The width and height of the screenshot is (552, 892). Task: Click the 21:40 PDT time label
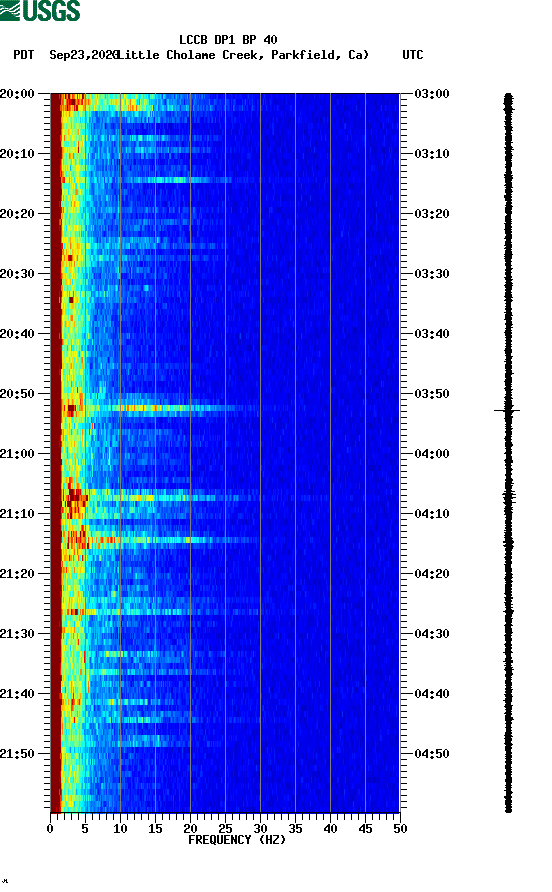[17, 694]
